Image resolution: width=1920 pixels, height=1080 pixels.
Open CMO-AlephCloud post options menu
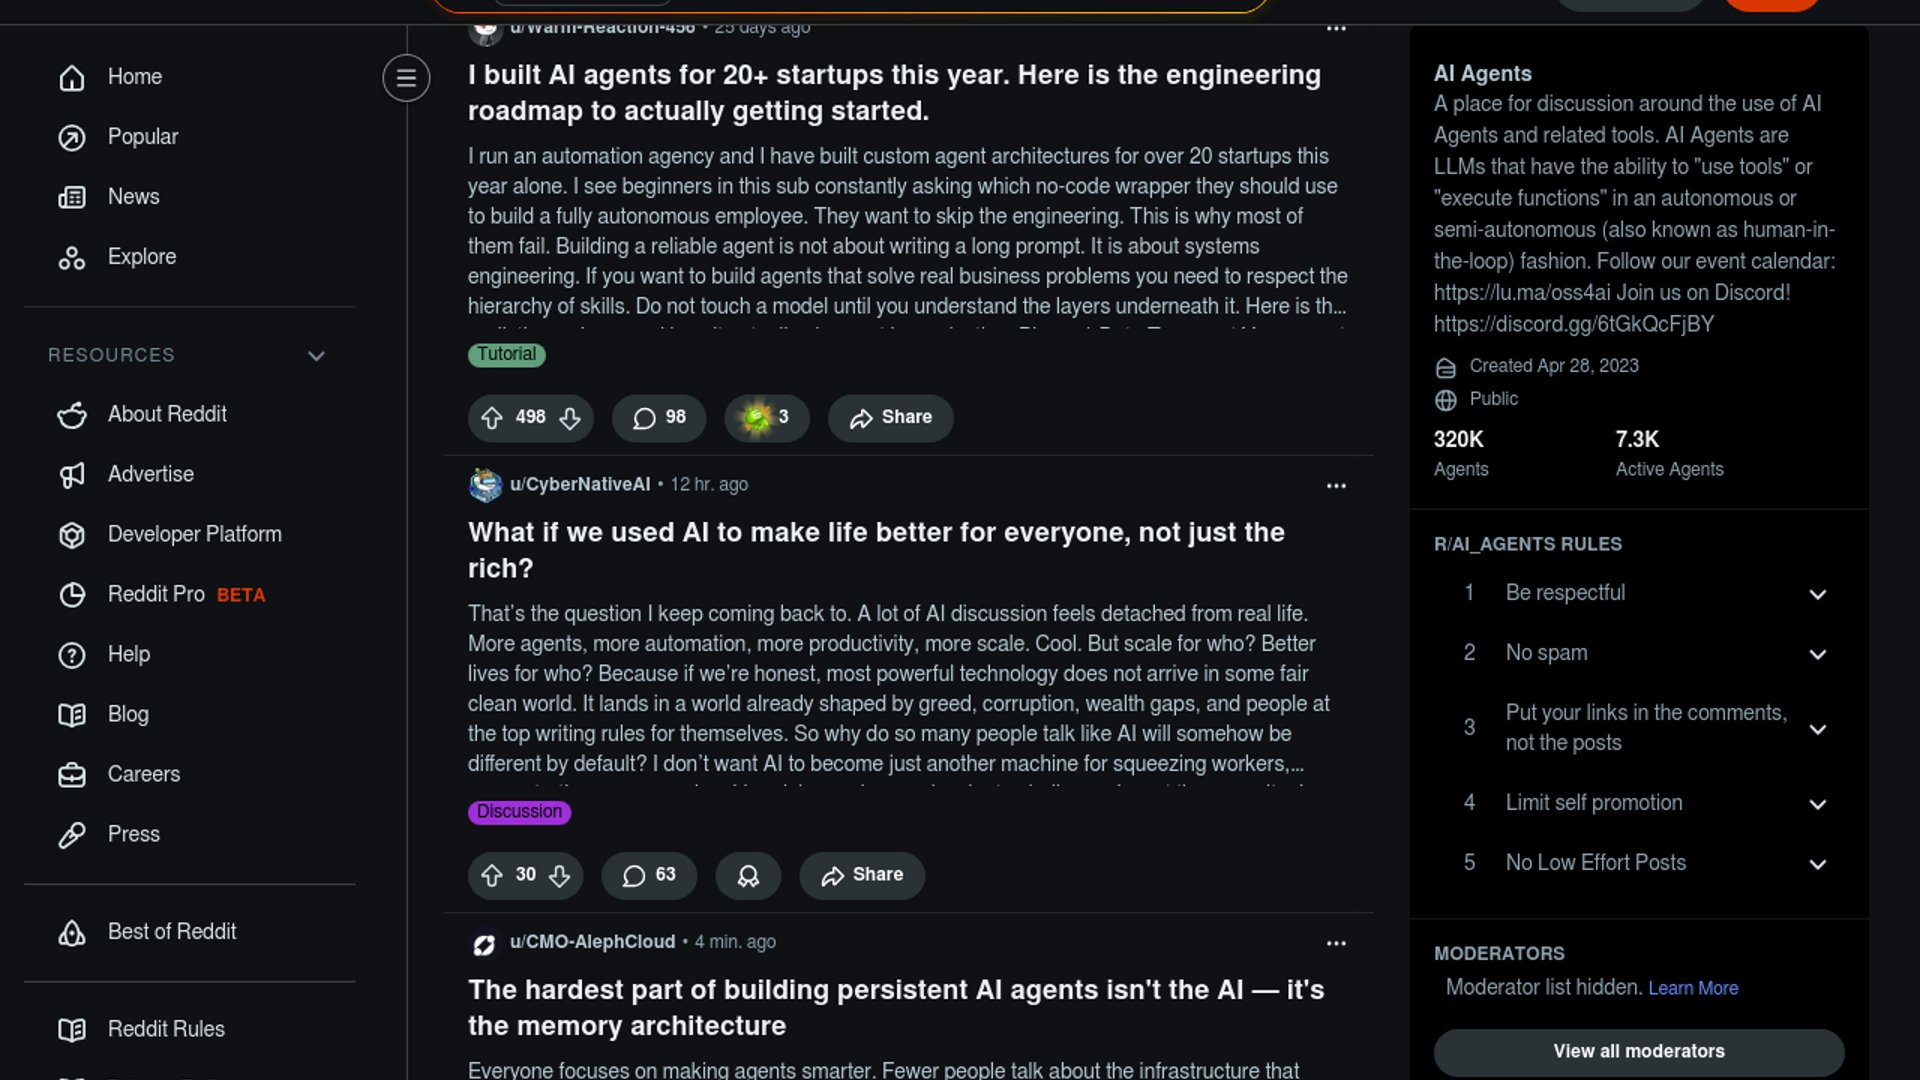click(1336, 943)
